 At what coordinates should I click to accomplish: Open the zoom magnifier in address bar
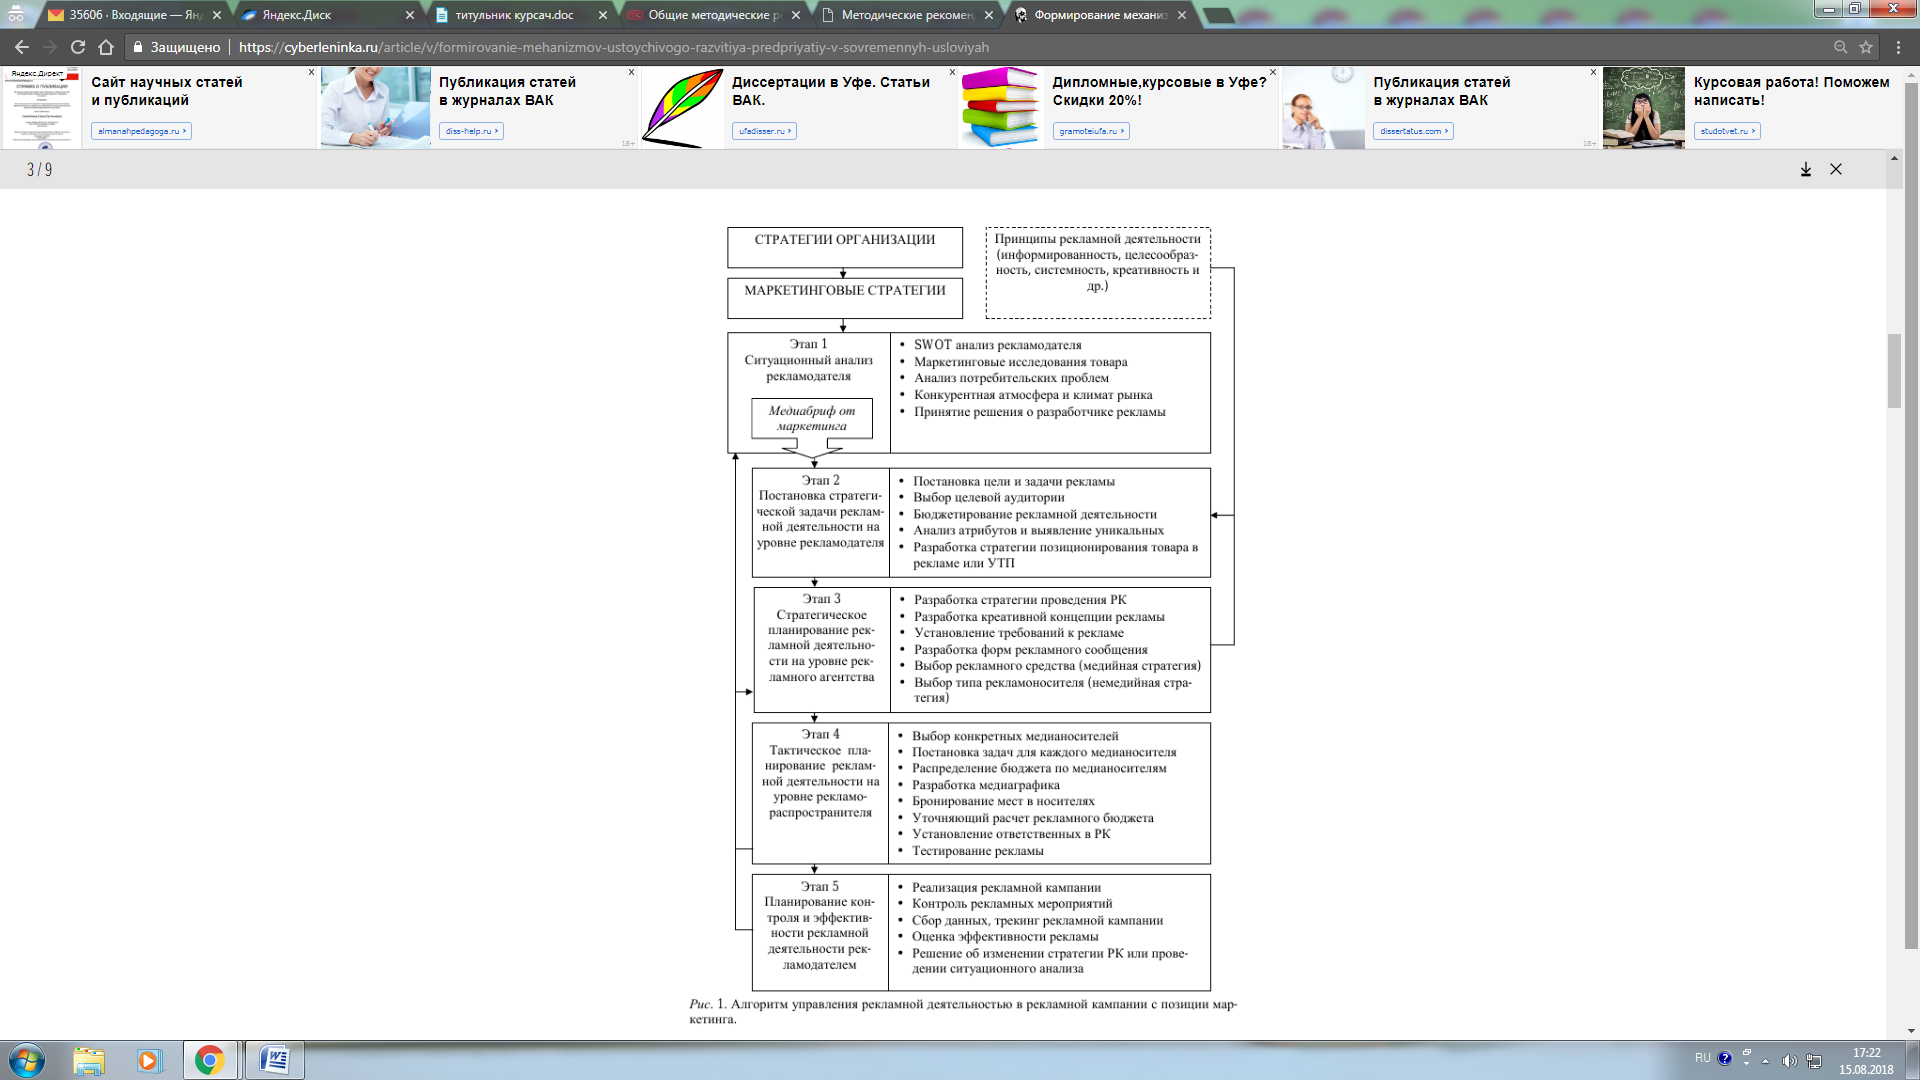1840,47
